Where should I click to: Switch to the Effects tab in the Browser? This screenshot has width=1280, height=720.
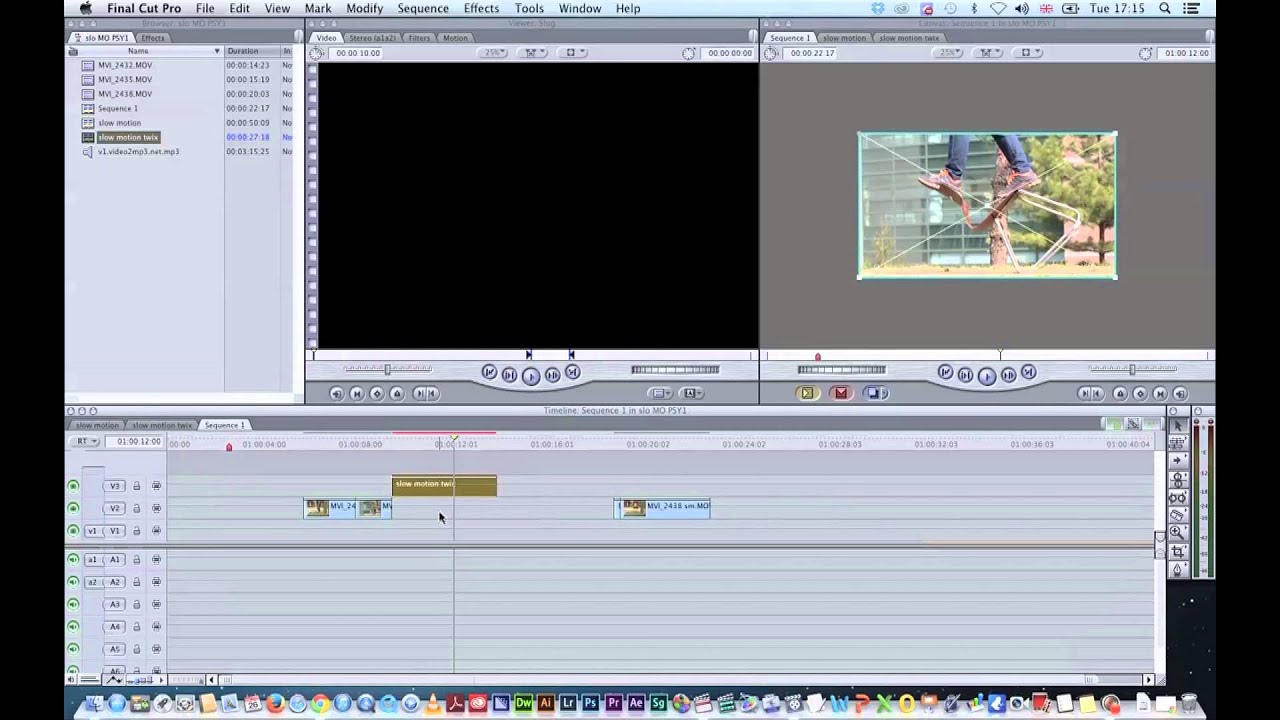(x=153, y=38)
